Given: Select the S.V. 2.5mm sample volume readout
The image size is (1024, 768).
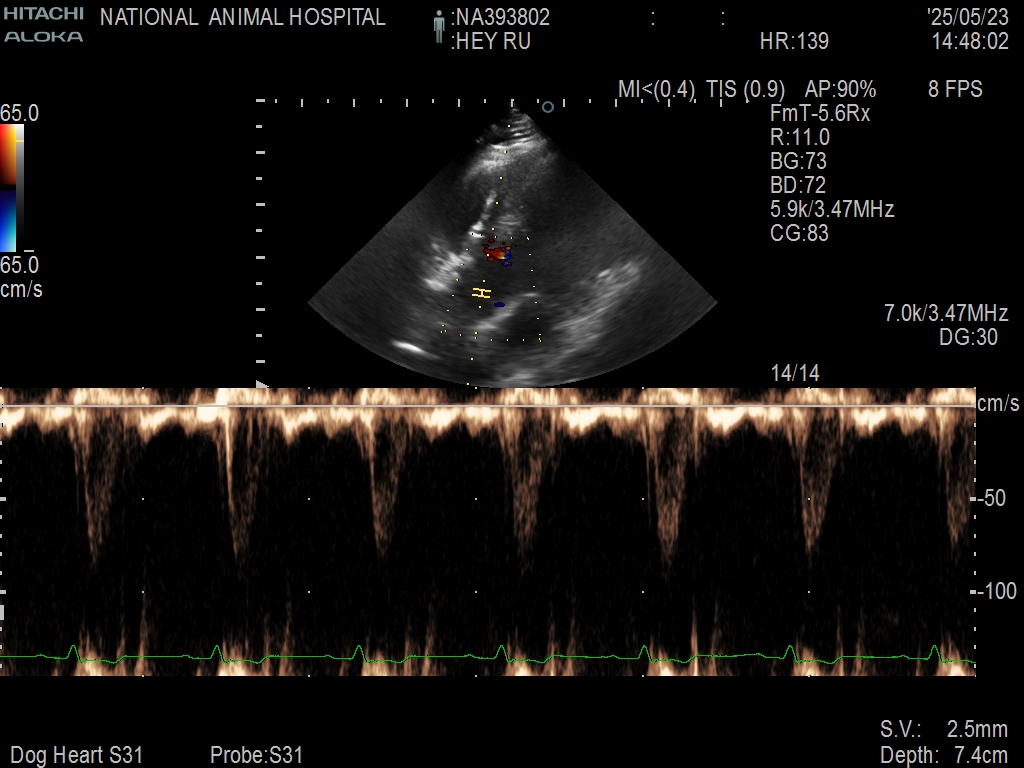Looking at the screenshot, I should coord(943,729).
